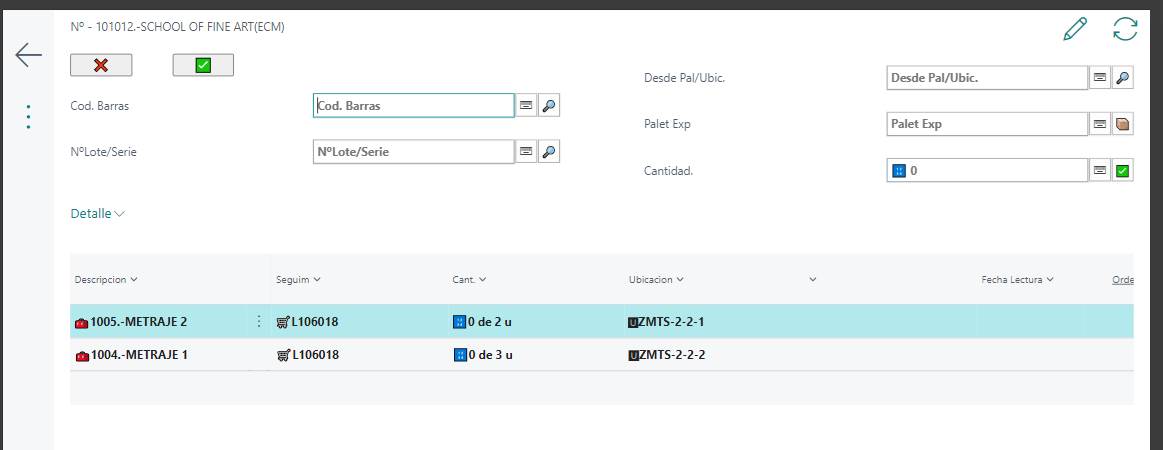Image resolution: width=1163 pixels, height=450 pixels.
Task: Click location ZMTS-2-2-1
Action: tap(671, 322)
